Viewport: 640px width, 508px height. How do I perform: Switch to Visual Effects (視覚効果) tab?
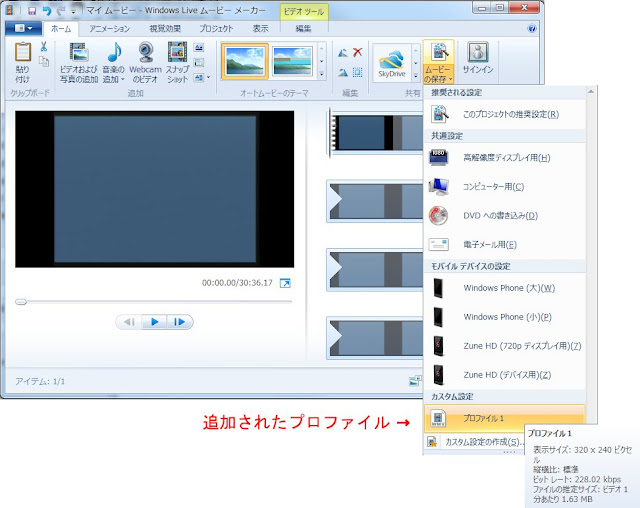click(165, 29)
